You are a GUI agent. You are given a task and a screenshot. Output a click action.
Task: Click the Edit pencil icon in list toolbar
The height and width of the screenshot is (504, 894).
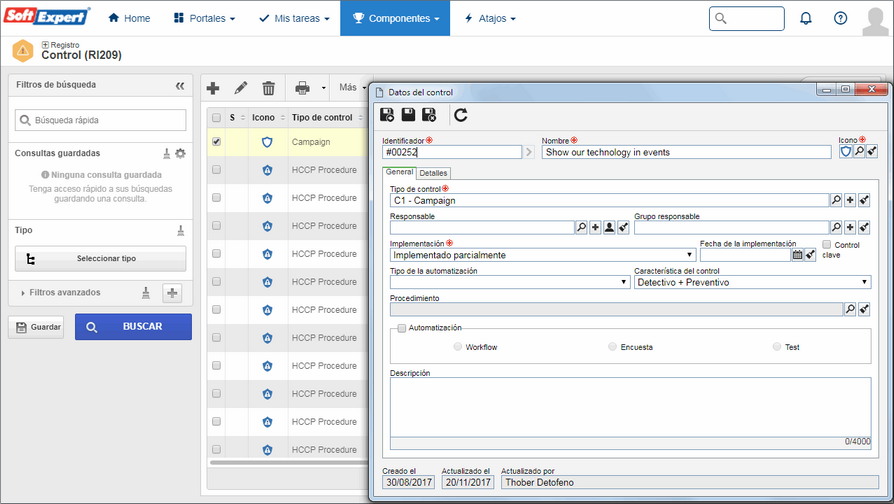[241, 88]
